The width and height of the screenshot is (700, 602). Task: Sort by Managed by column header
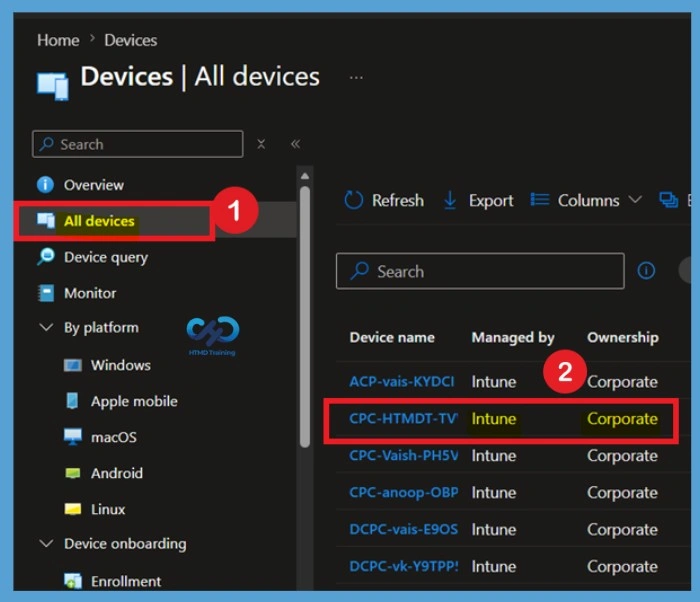tap(512, 338)
